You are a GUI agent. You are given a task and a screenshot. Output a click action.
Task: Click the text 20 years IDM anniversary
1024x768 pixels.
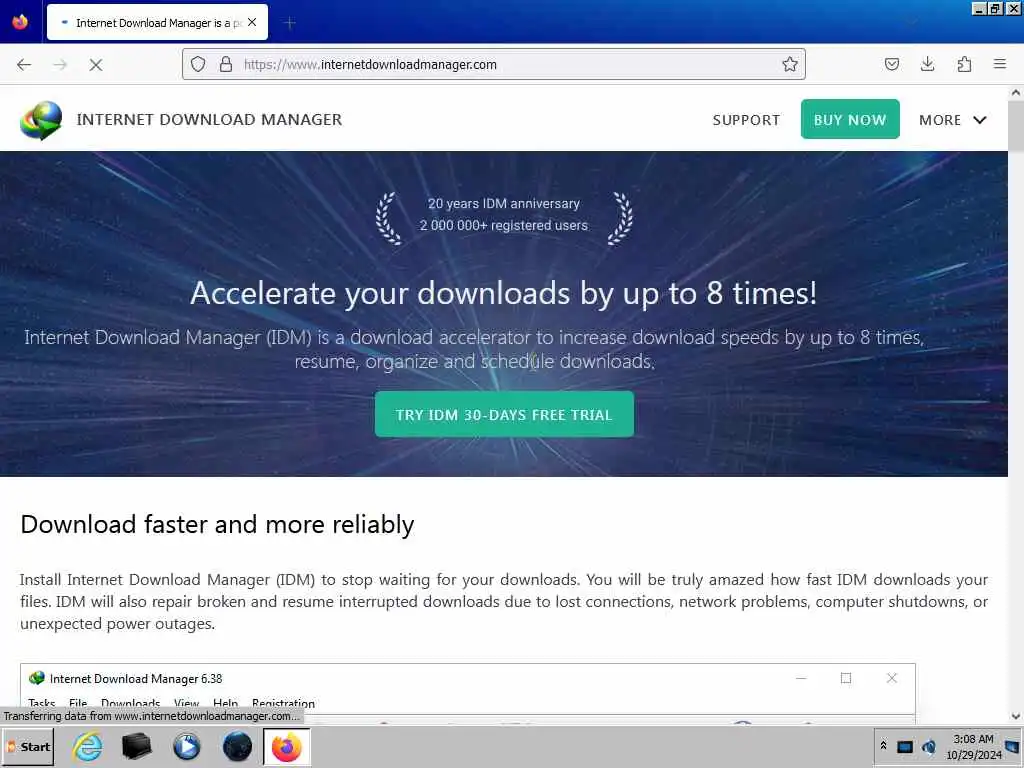click(504, 203)
